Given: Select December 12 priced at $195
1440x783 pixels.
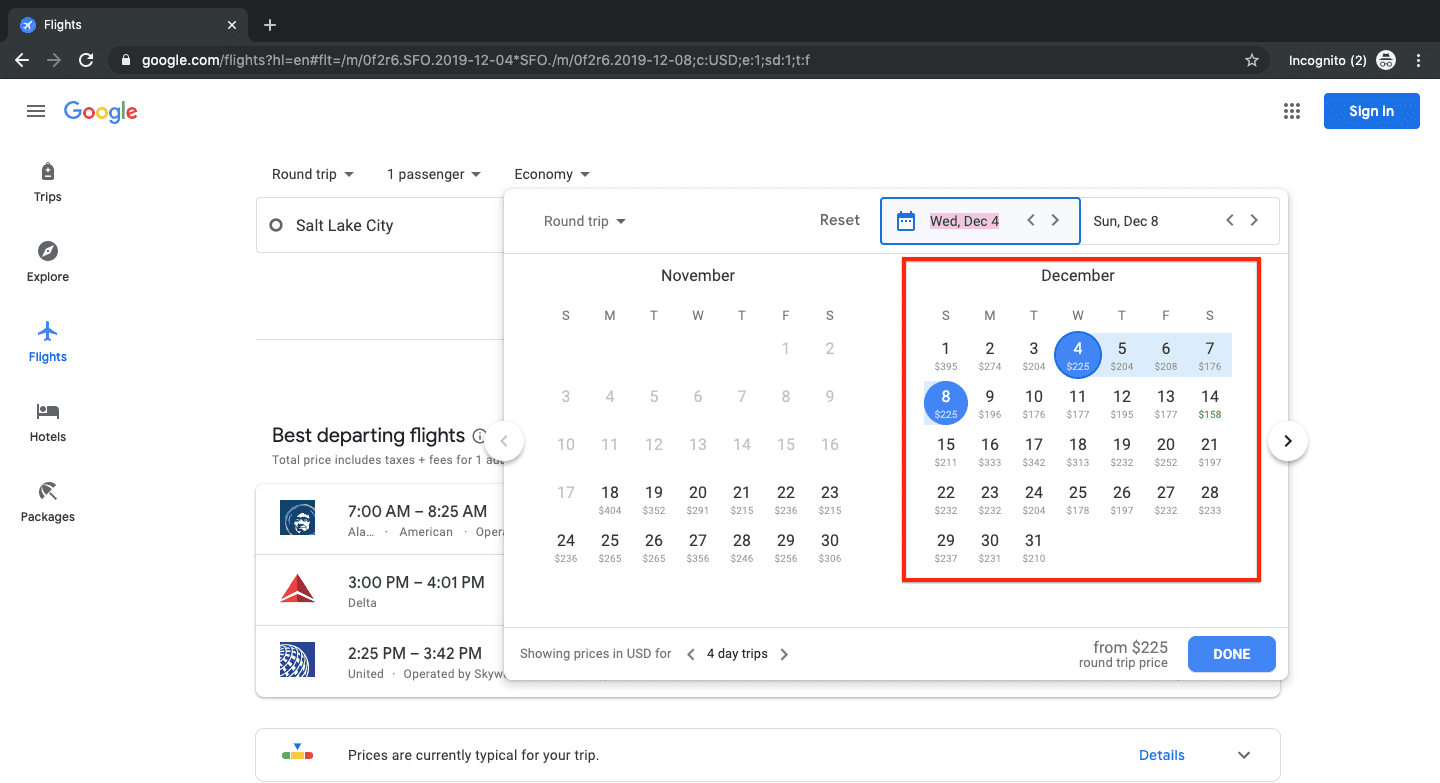Looking at the screenshot, I should (x=1122, y=402).
